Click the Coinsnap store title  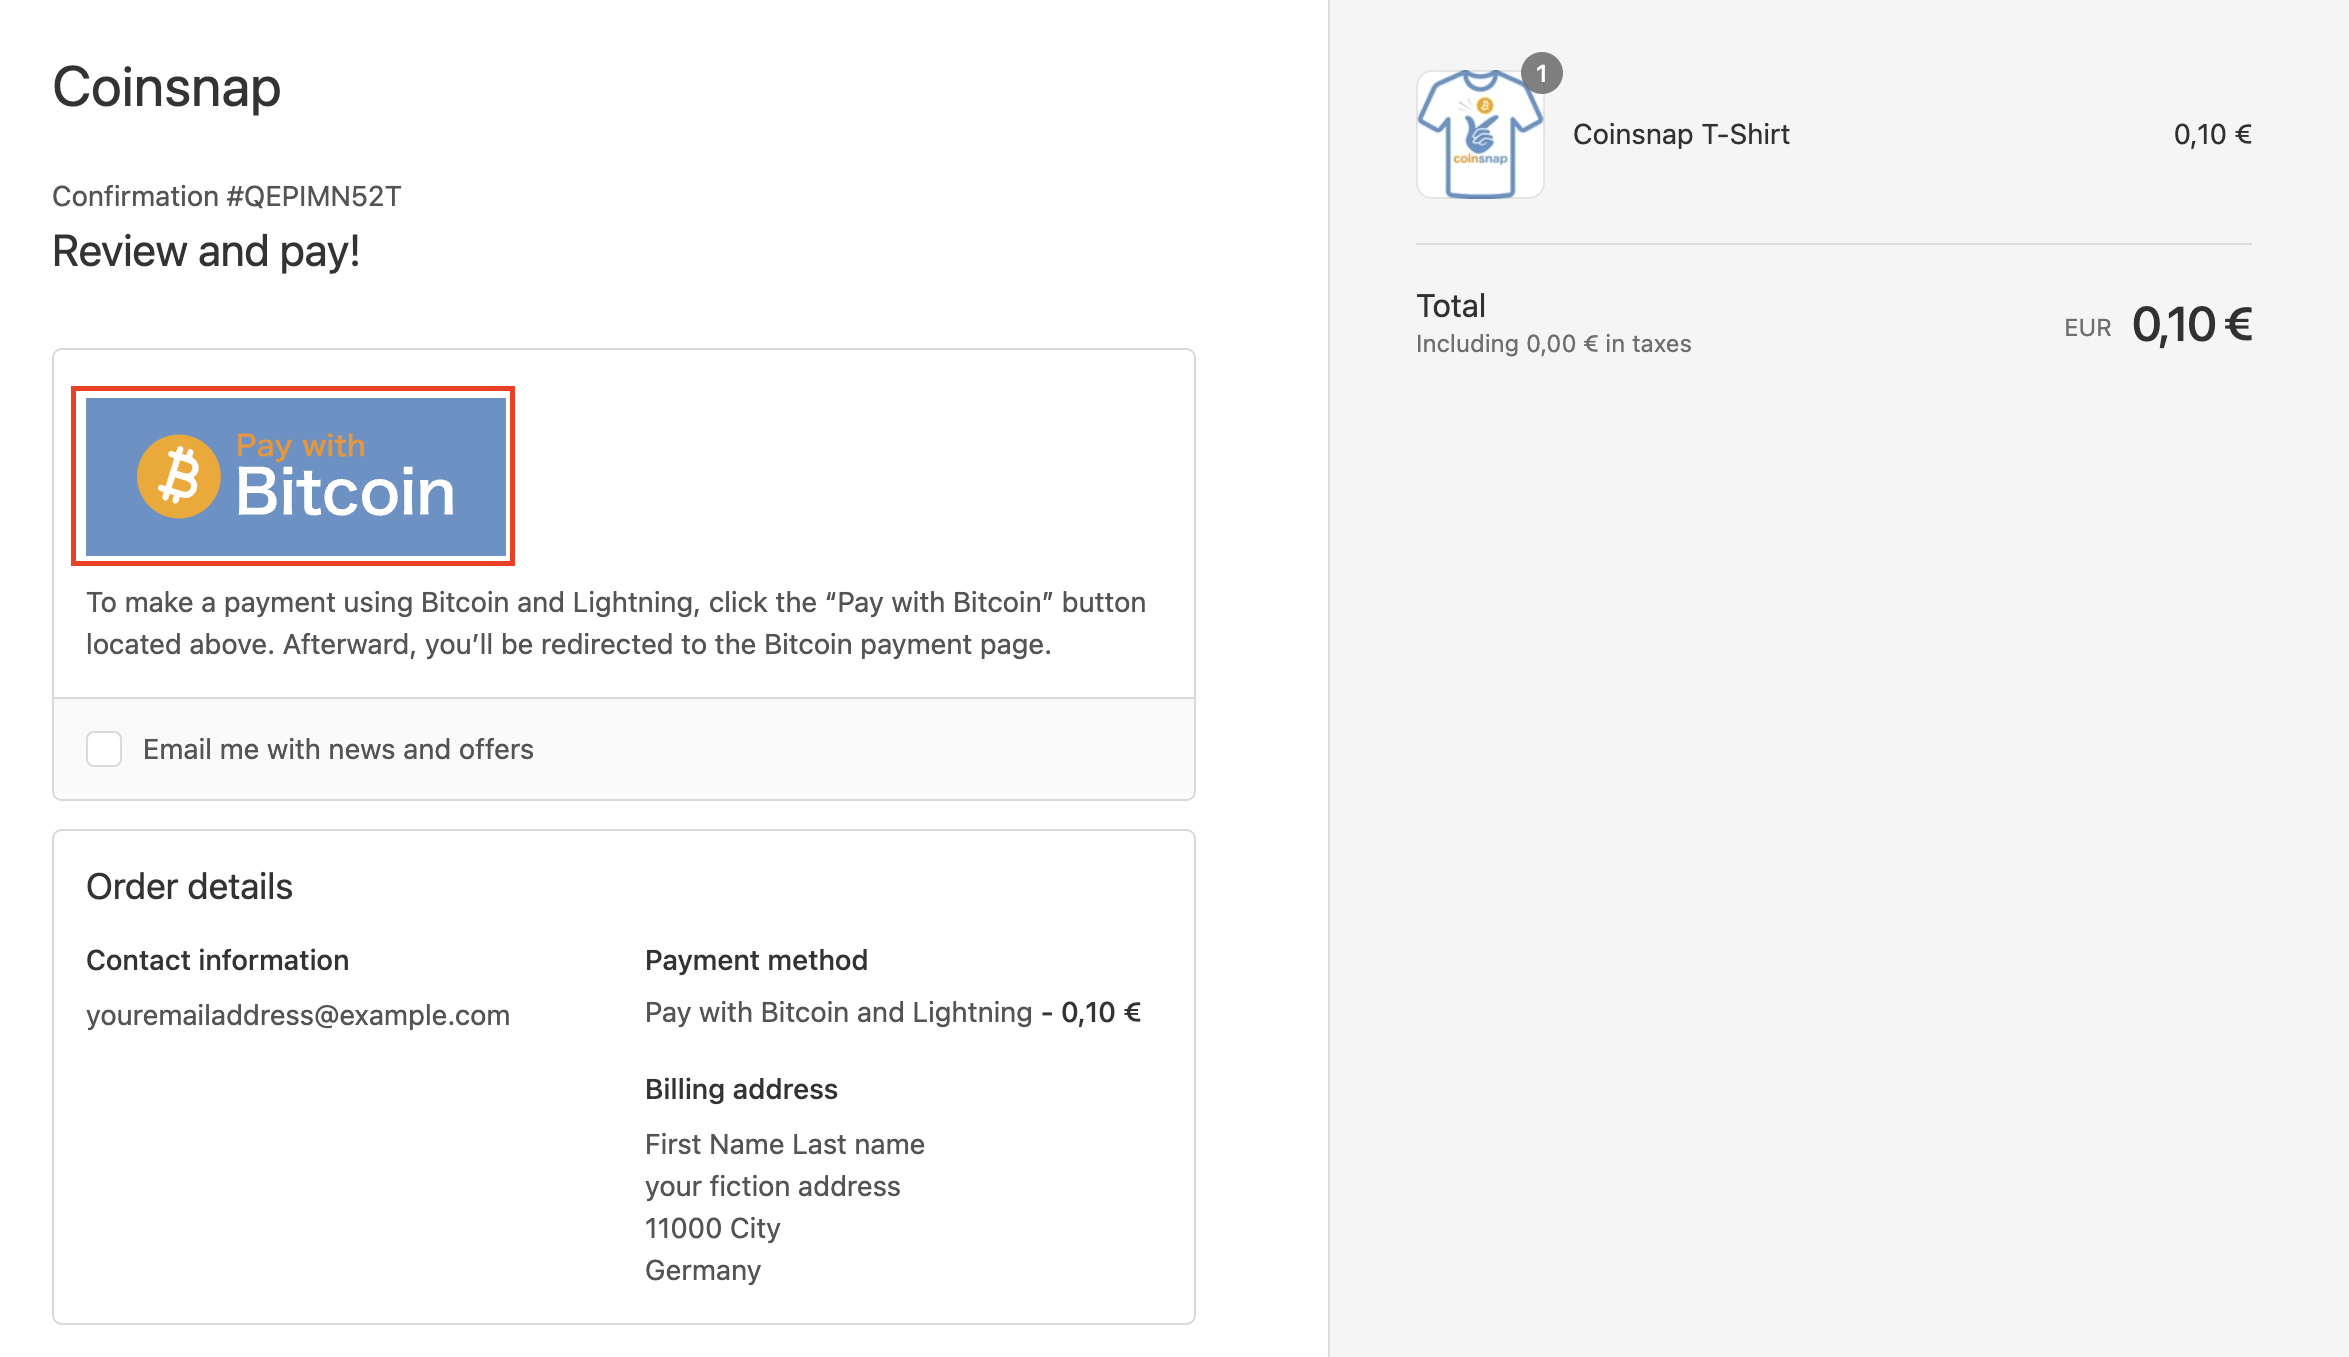click(166, 87)
